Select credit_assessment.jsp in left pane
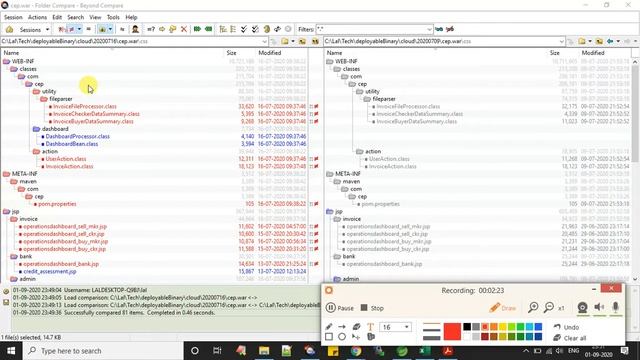The image size is (640, 360). click(49, 271)
